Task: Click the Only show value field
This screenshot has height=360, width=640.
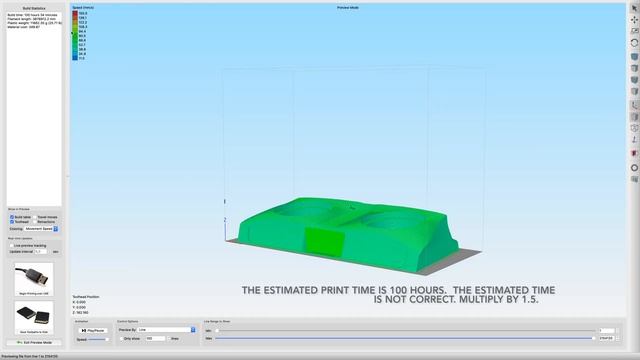Action: click(x=155, y=338)
